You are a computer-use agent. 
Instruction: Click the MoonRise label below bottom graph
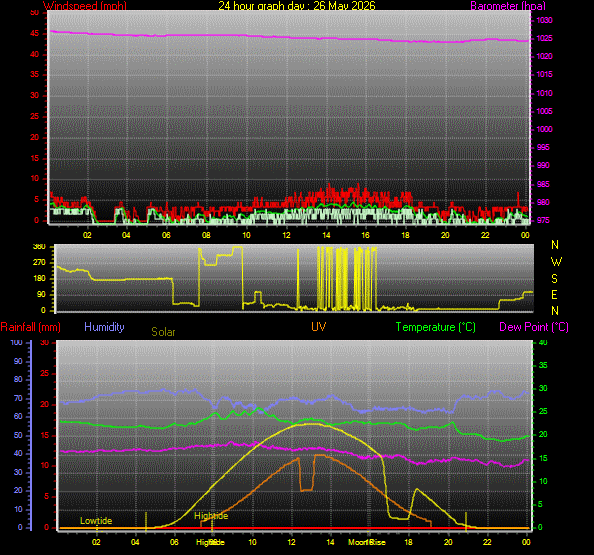pyautogui.click(x=367, y=542)
